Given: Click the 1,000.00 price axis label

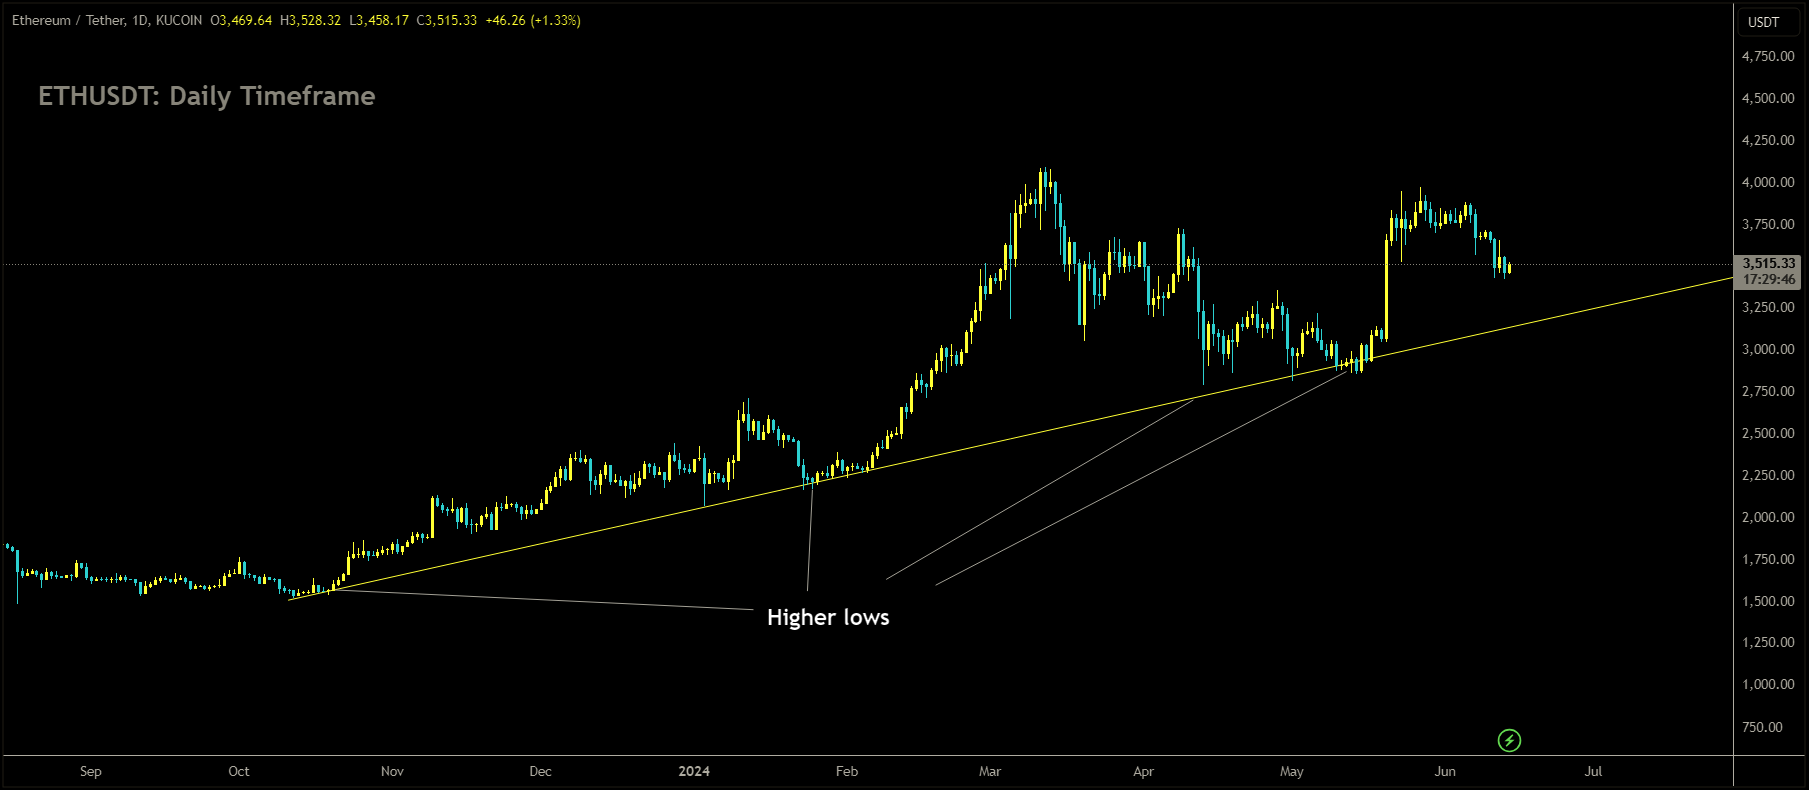Looking at the screenshot, I should (x=1768, y=684).
